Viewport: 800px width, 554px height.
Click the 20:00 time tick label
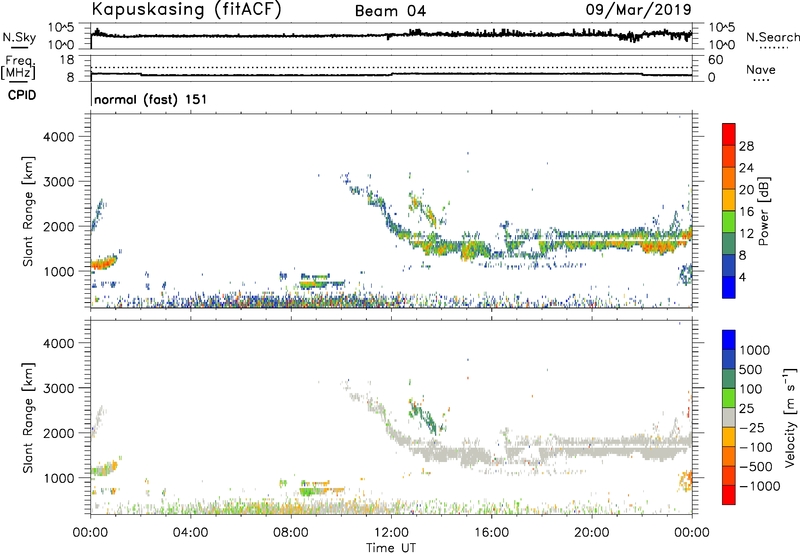point(592,533)
